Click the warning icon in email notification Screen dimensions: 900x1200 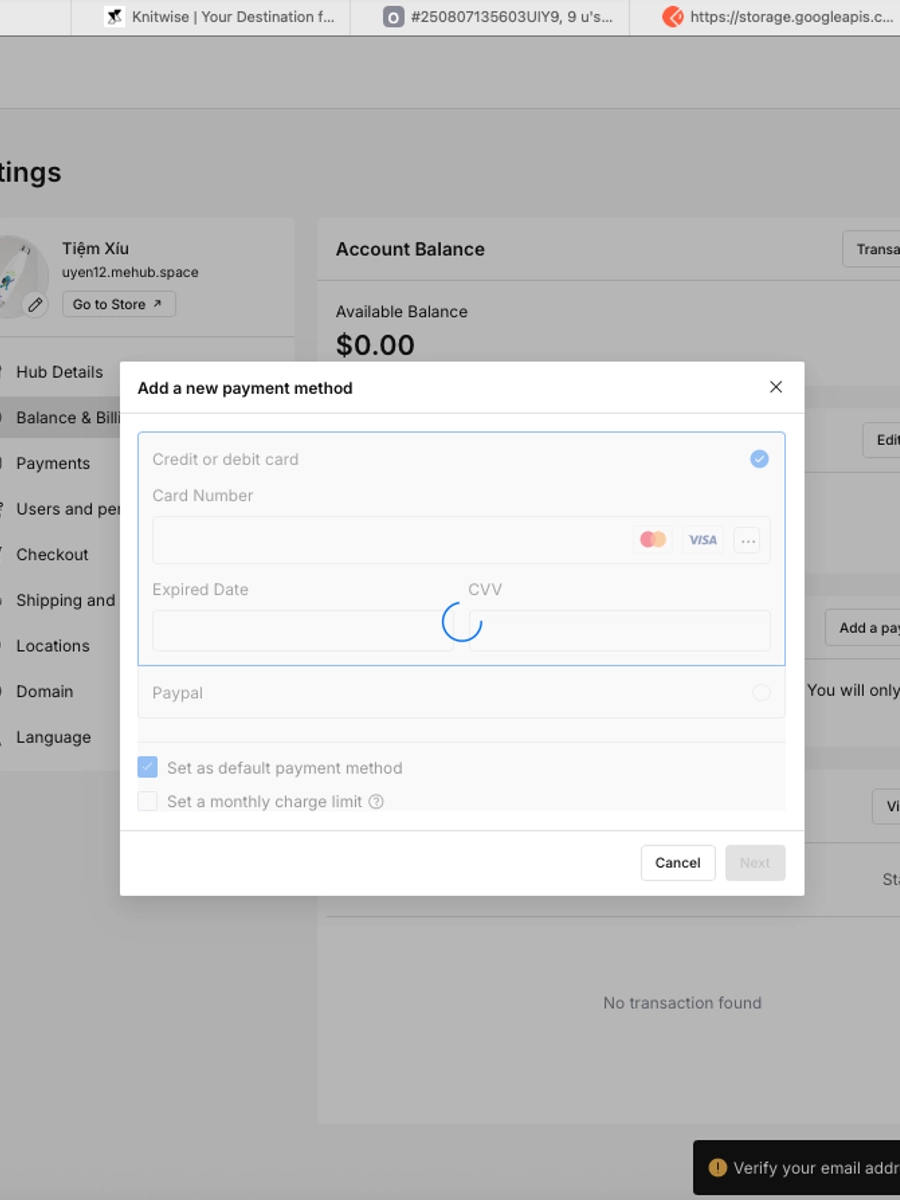point(717,1167)
